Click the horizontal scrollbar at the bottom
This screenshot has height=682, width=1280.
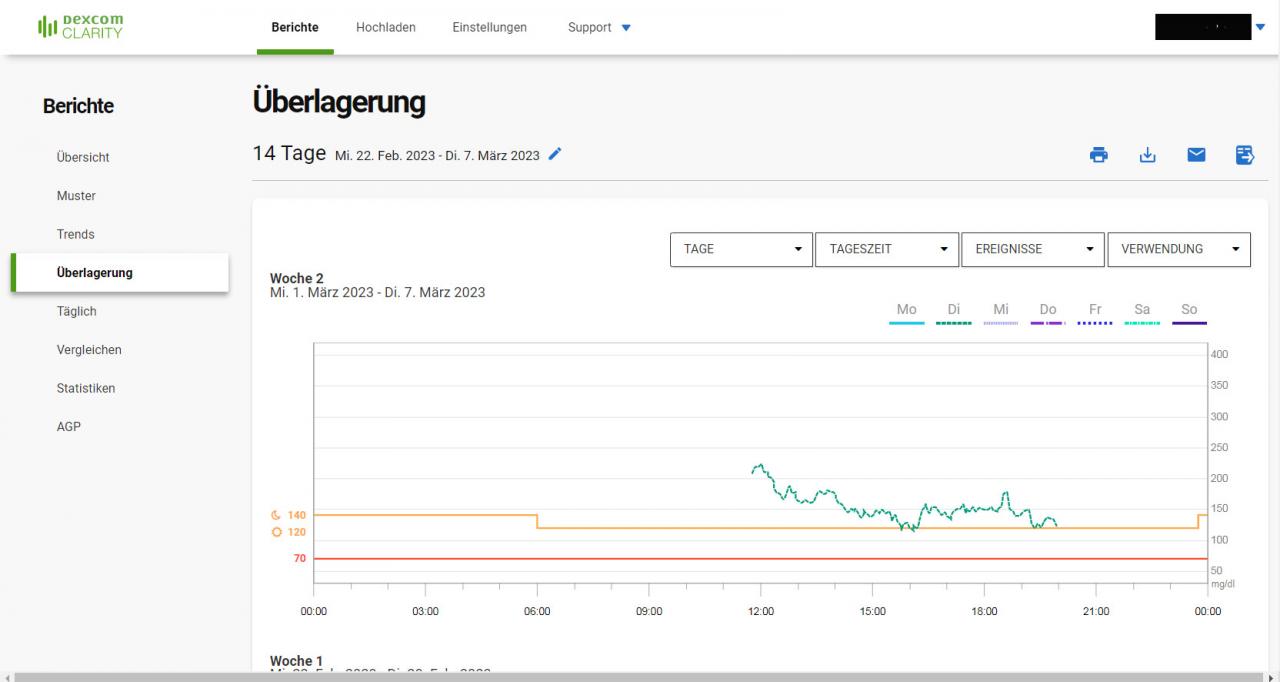pyautogui.click(x=640, y=677)
